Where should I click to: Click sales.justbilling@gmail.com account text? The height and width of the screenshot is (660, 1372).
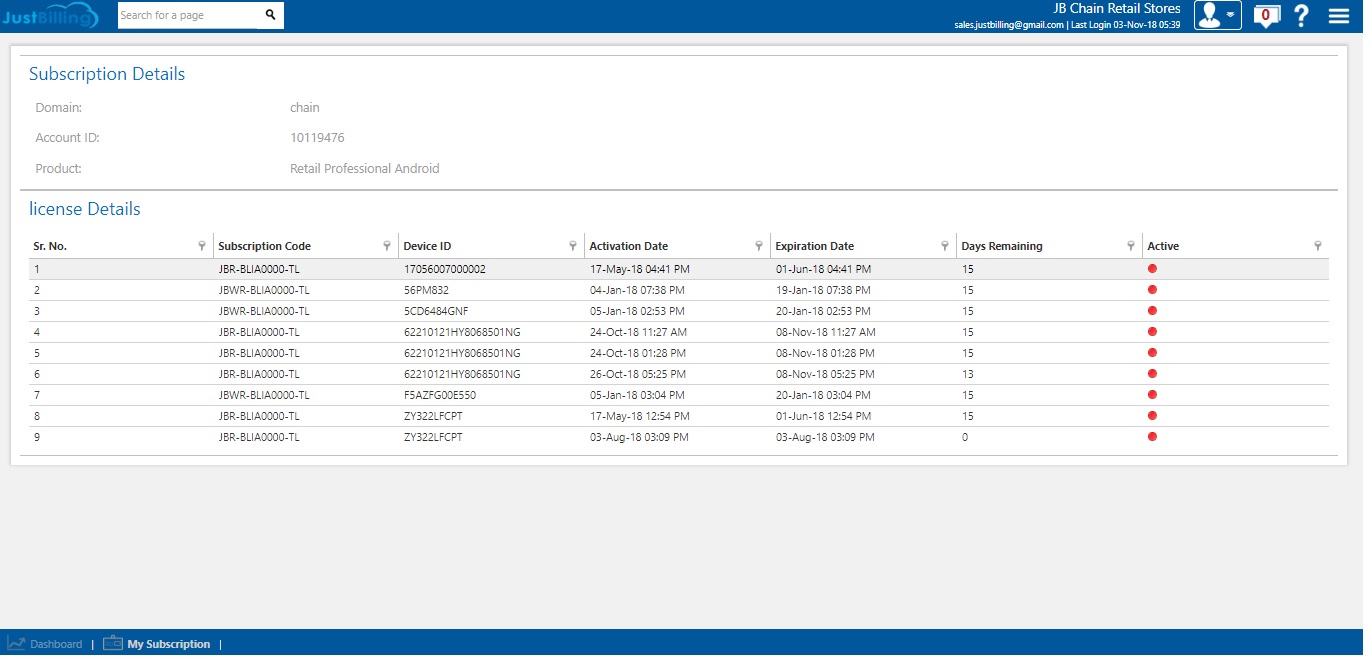(x=1009, y=24)
